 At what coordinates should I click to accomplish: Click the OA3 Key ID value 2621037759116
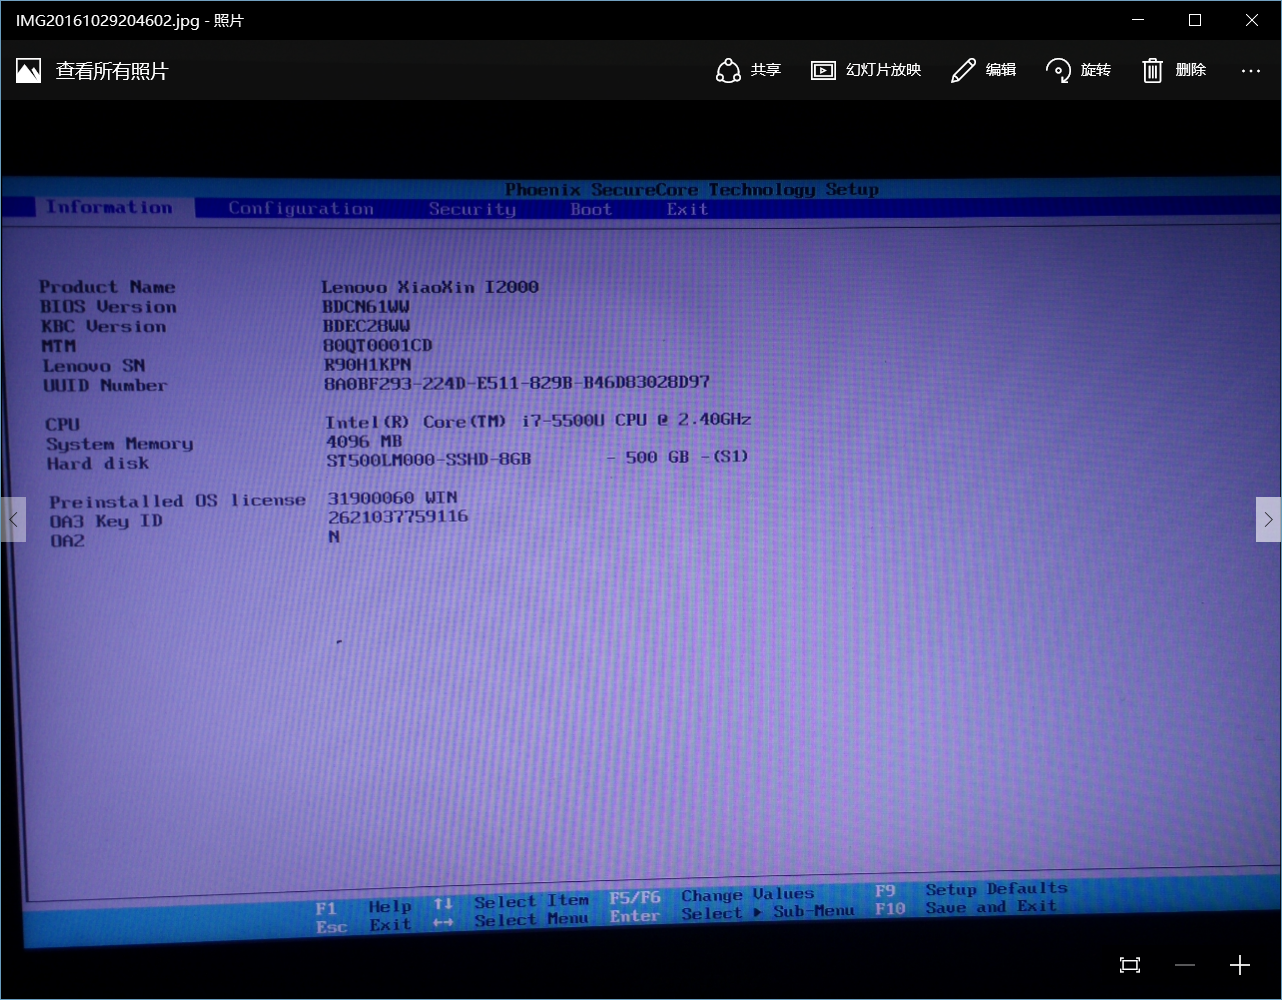coord(398,517)
